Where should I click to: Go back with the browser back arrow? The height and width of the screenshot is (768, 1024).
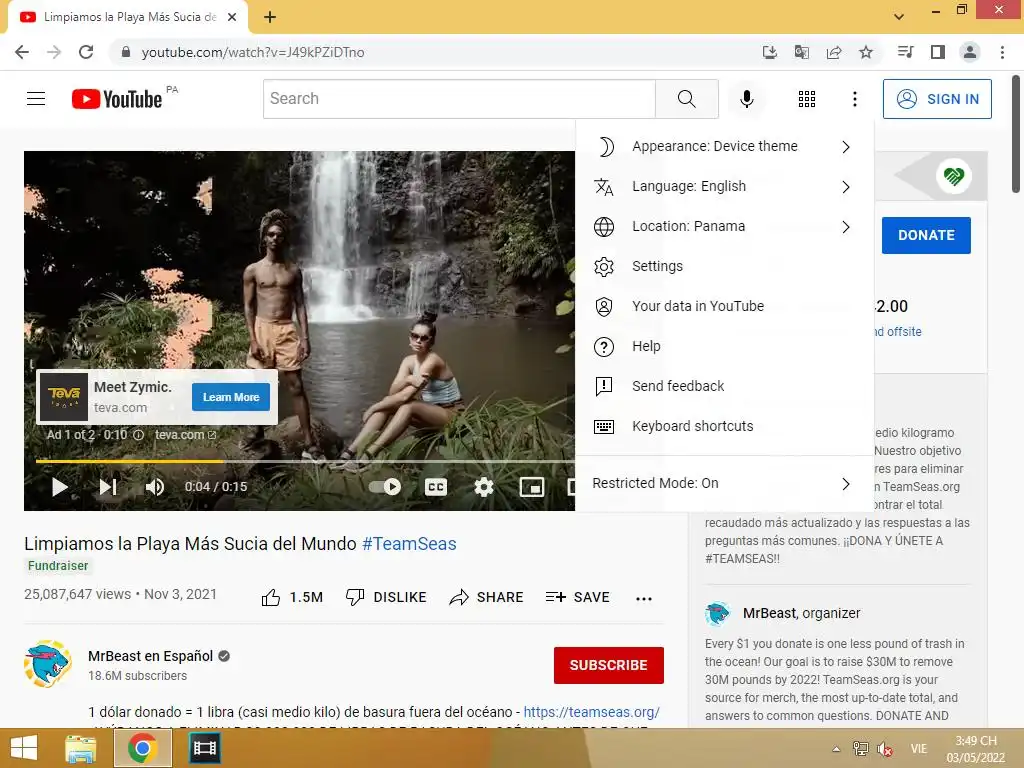click(x=22, y=52)
